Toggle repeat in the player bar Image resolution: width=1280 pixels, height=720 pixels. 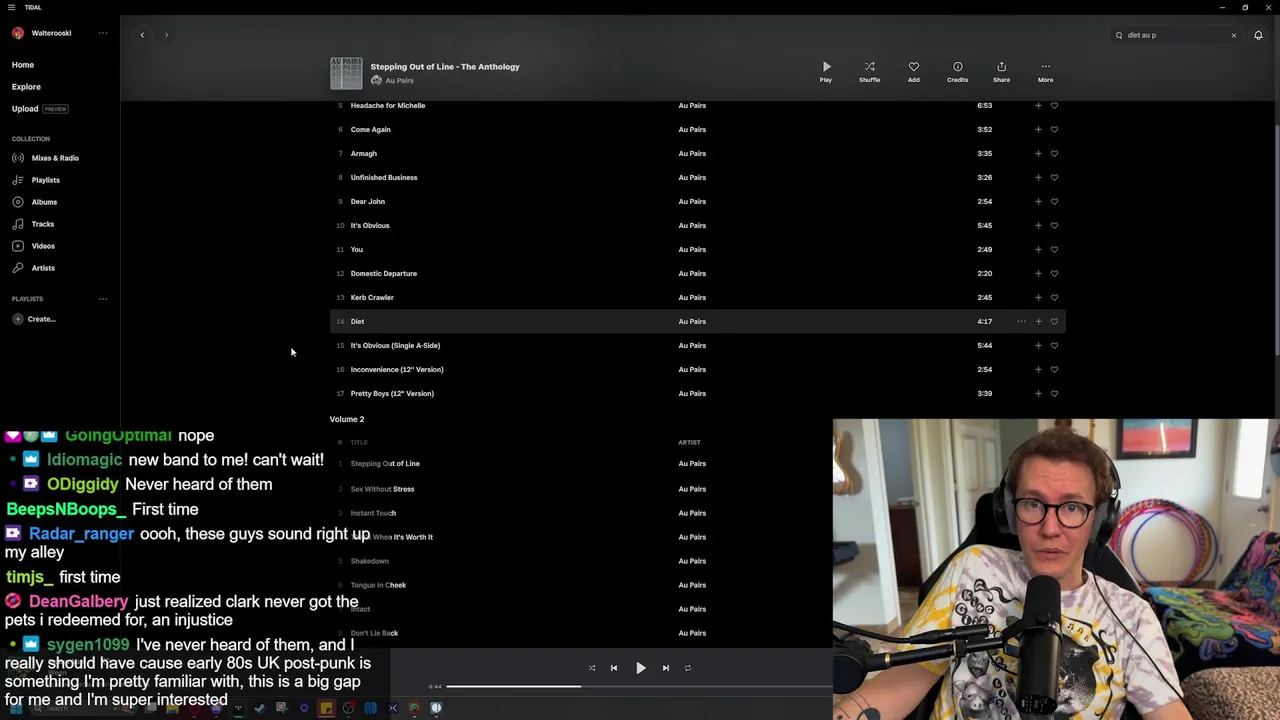[x=688, y=668]
